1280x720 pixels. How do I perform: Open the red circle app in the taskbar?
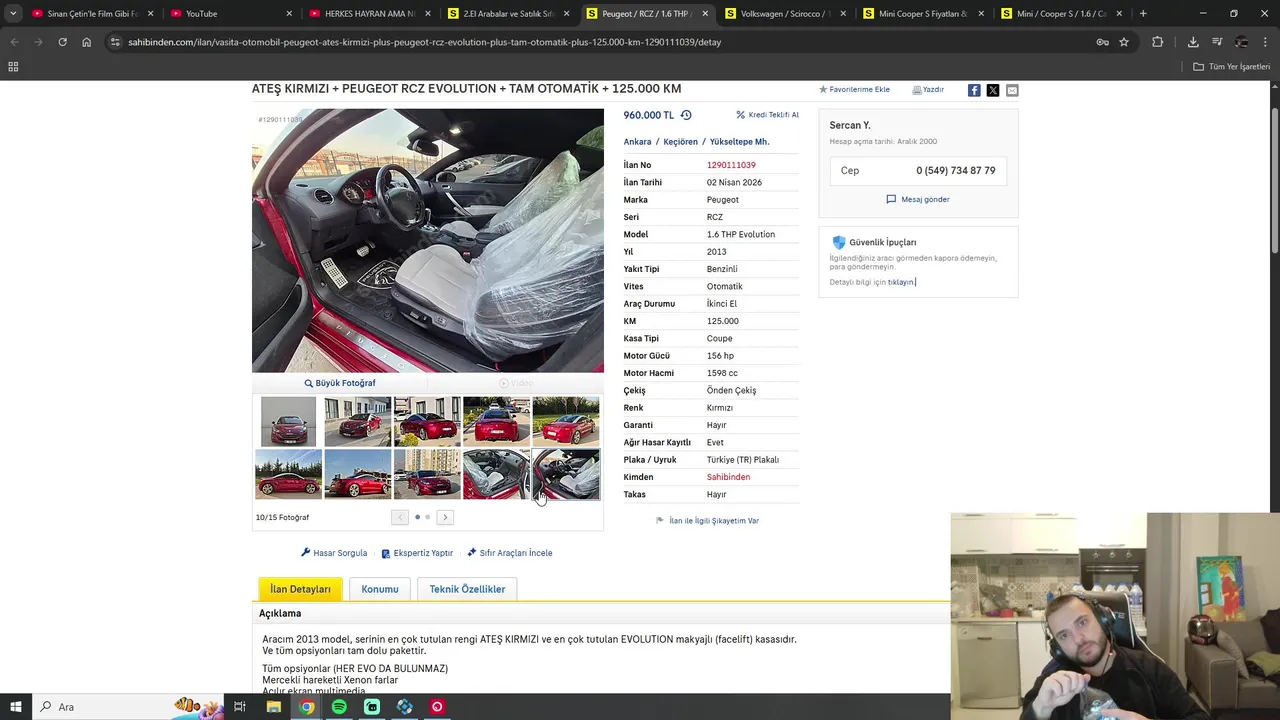pos(437,707)
